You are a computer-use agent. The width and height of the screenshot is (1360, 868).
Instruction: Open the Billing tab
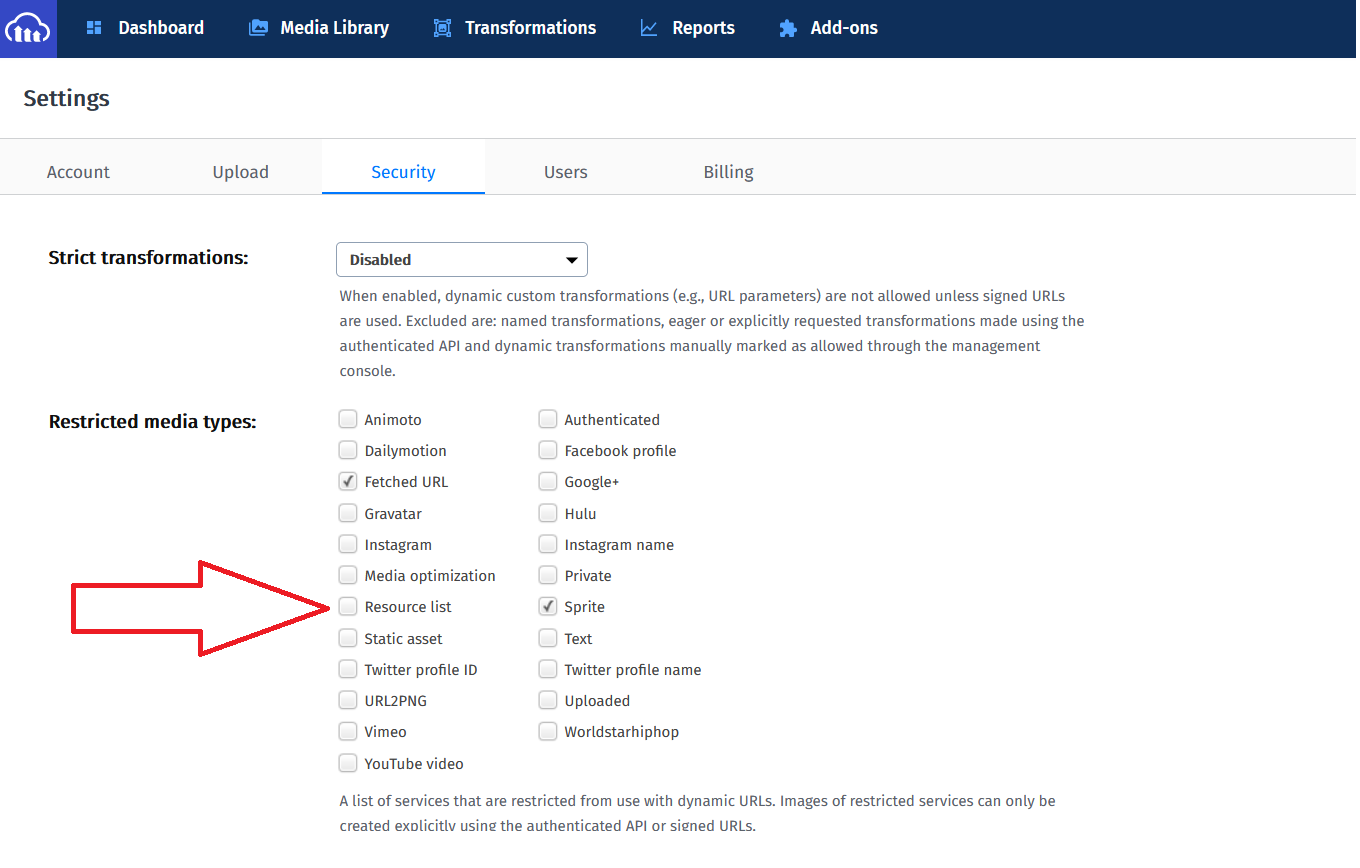coord(728,172)
